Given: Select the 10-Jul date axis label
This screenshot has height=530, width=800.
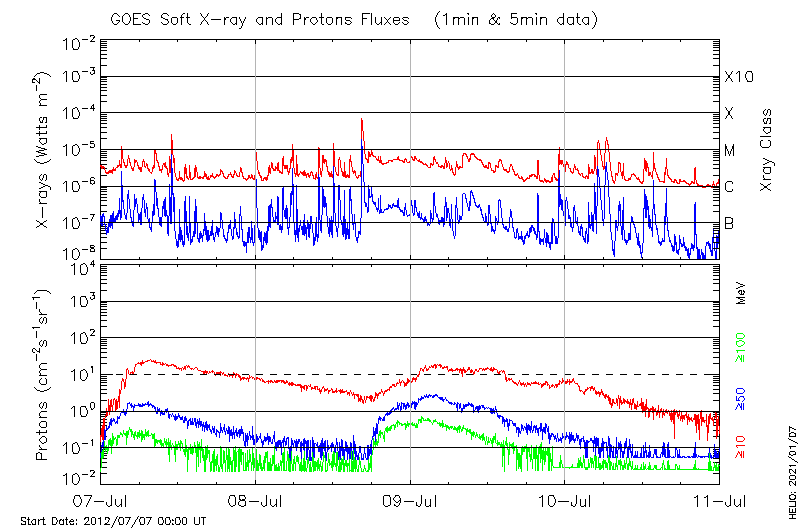Looking at the screenshot, I should pos(564,499).
